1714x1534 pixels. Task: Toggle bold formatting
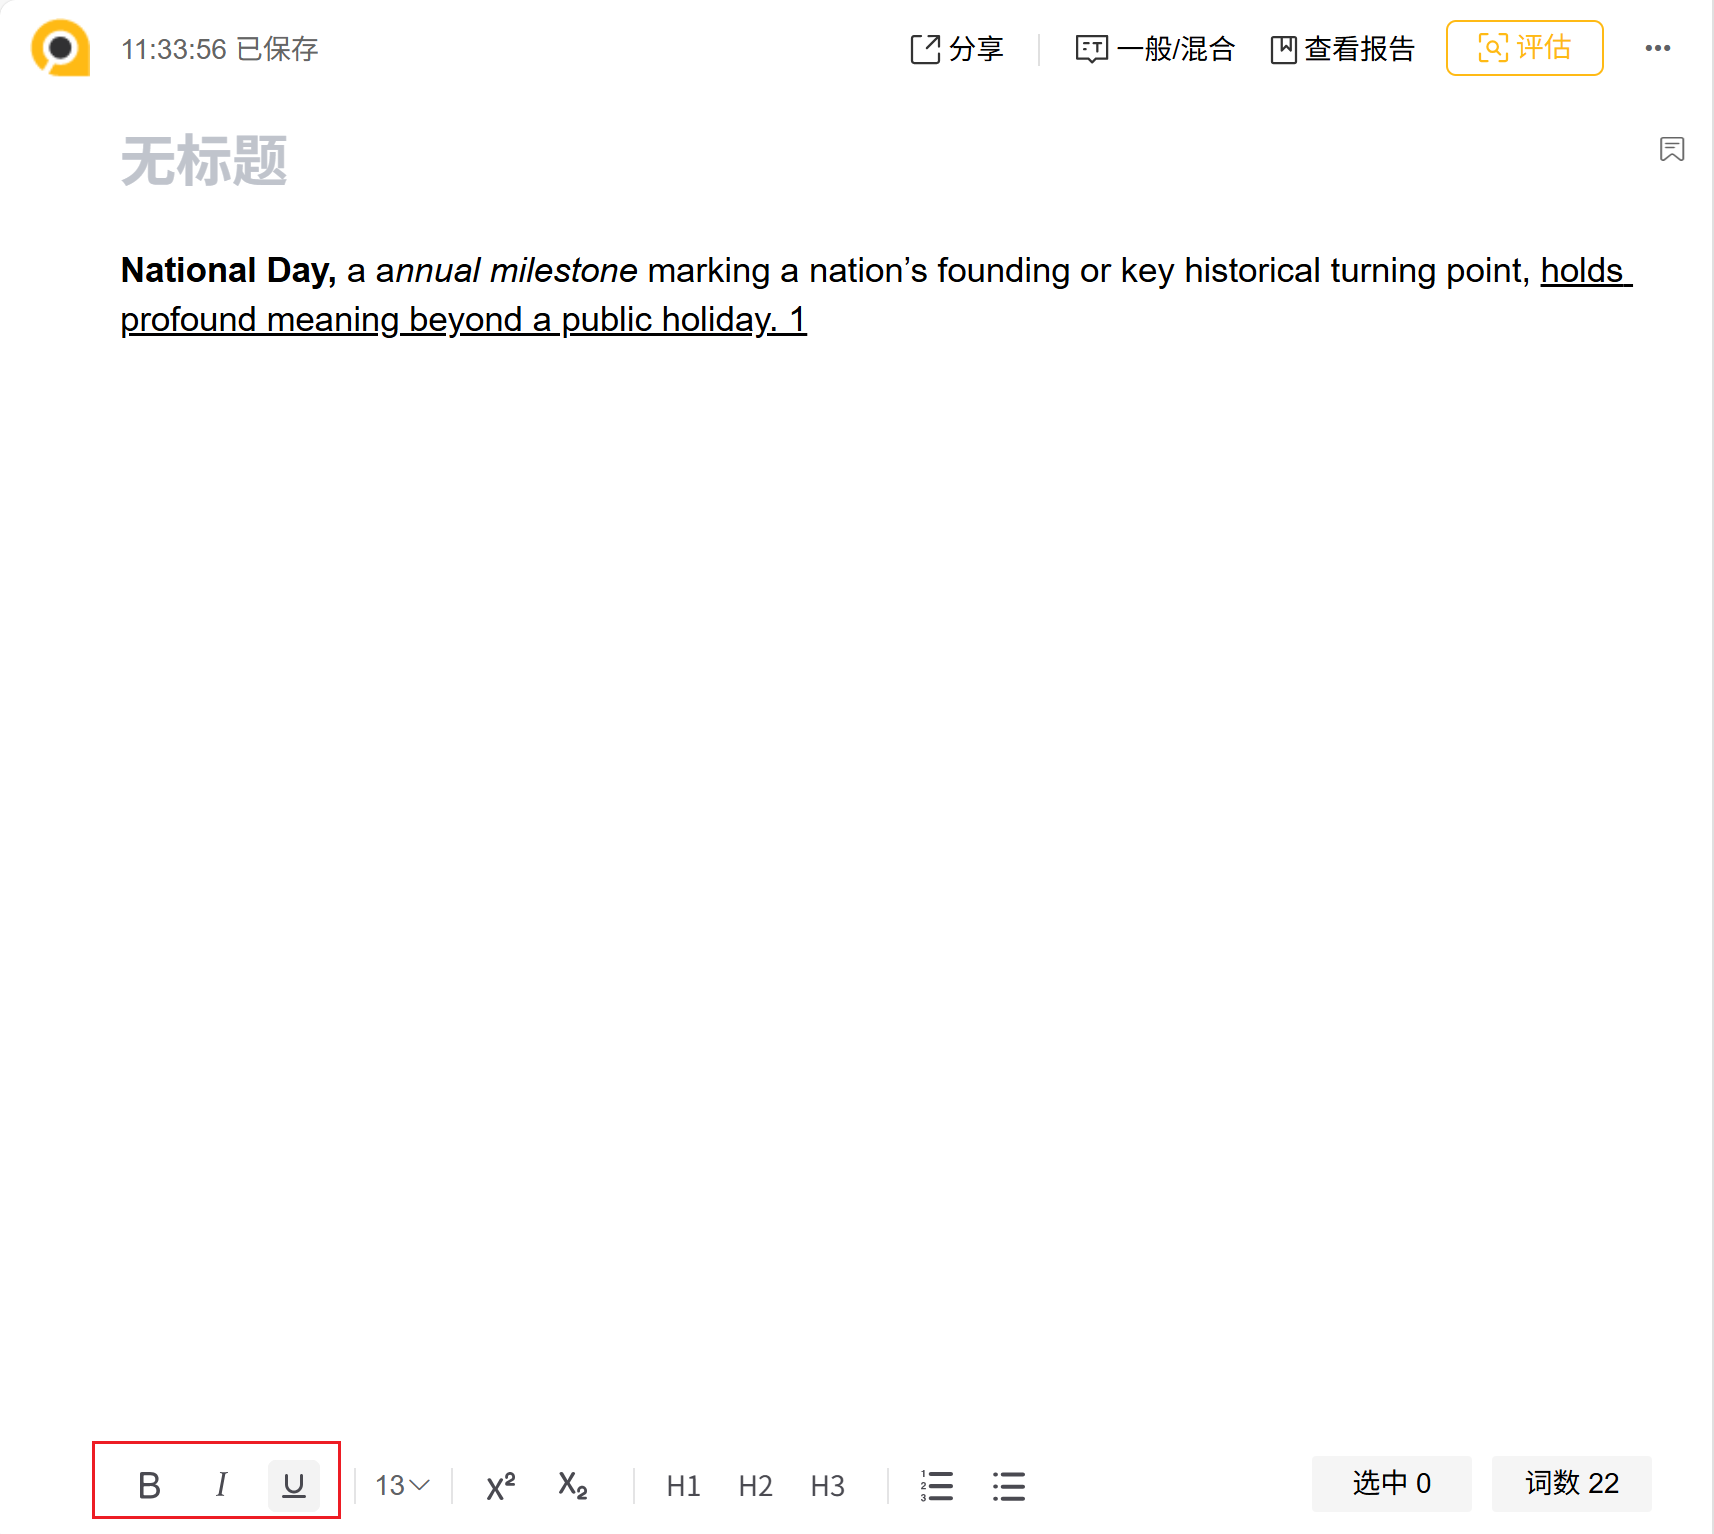[x=149, y=1485]
